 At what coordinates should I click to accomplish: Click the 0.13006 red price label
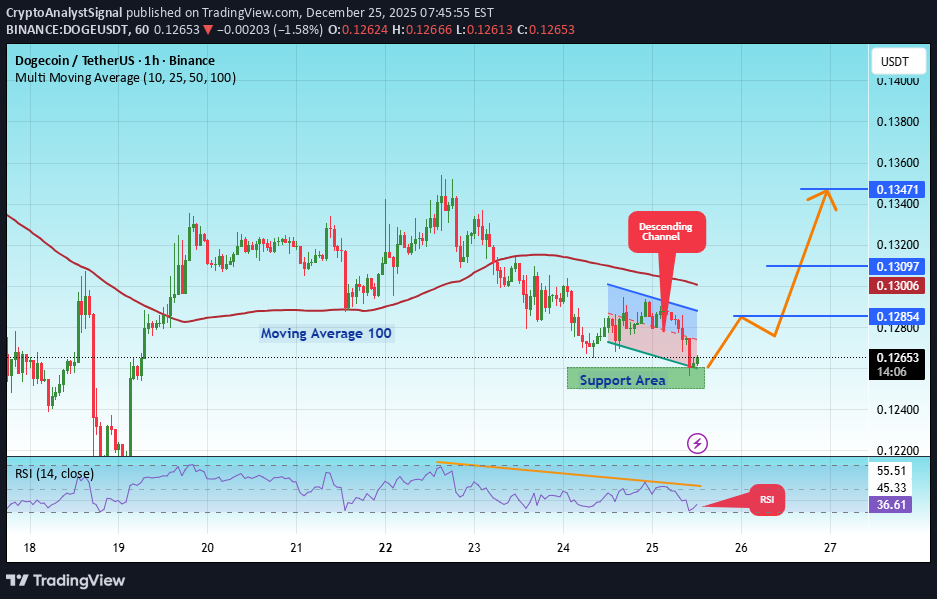897,286
